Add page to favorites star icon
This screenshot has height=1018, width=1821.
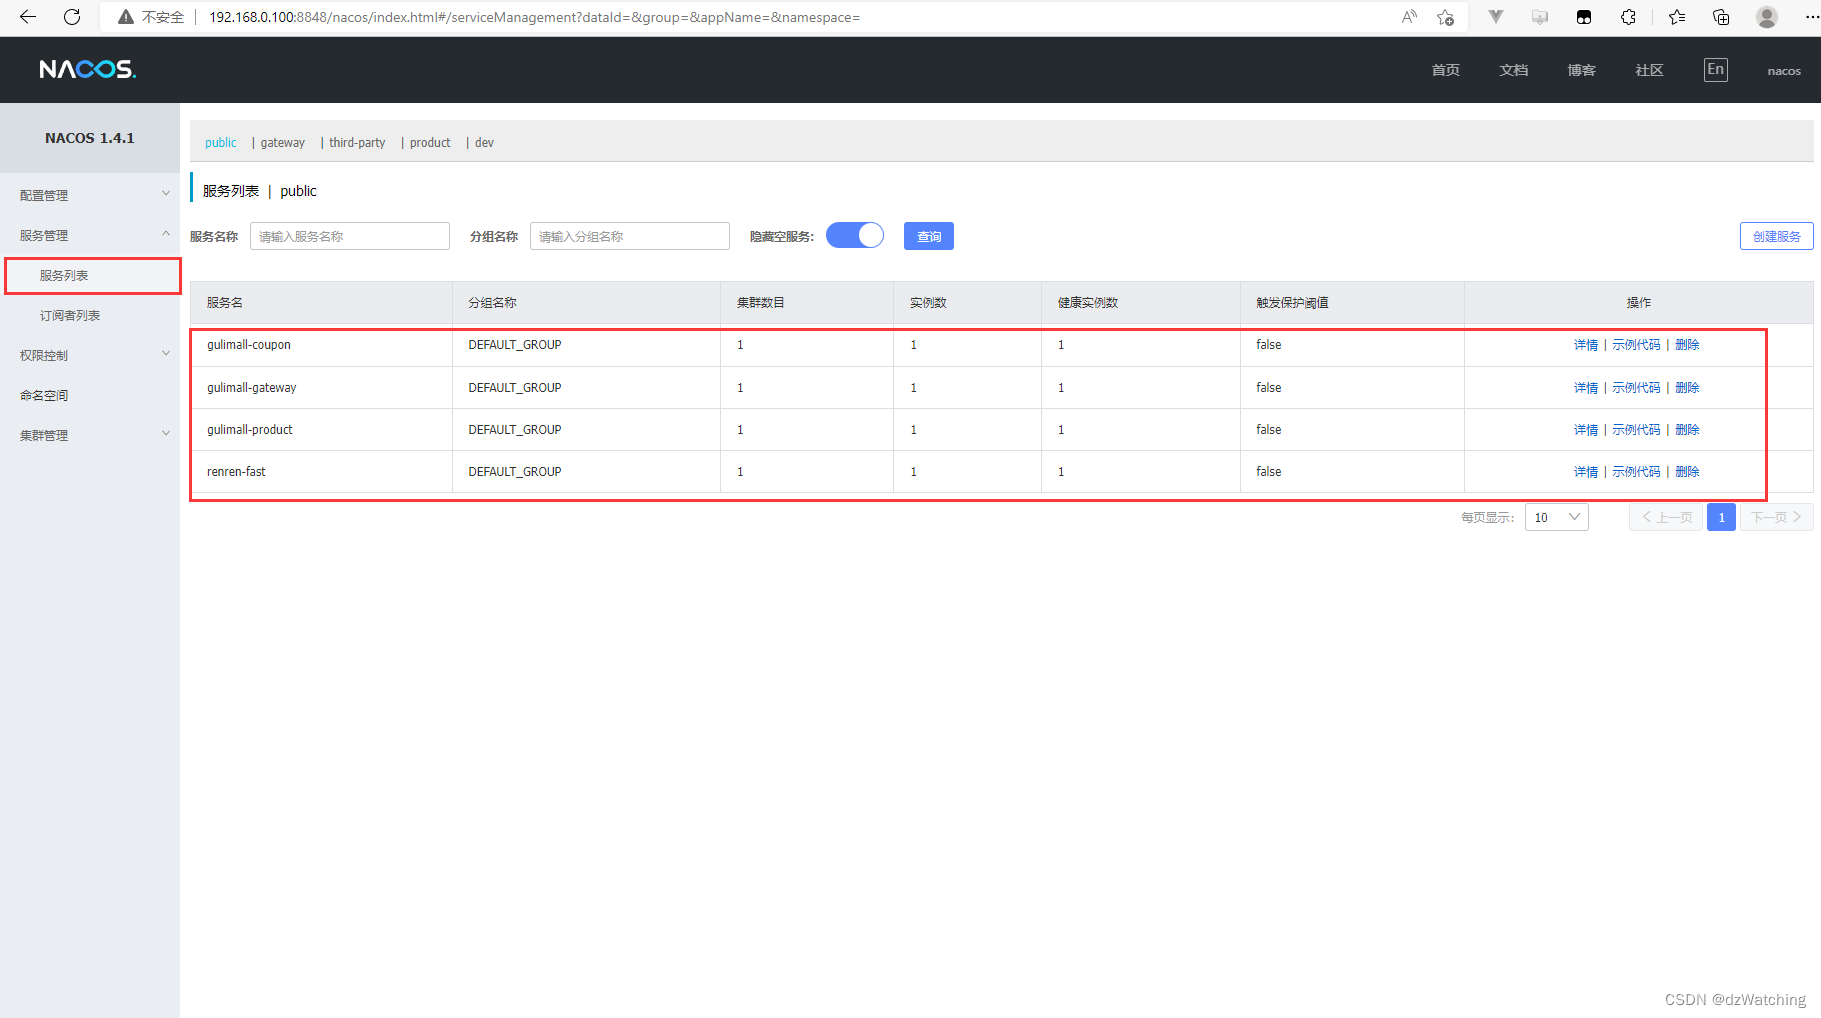point(1445,17)
